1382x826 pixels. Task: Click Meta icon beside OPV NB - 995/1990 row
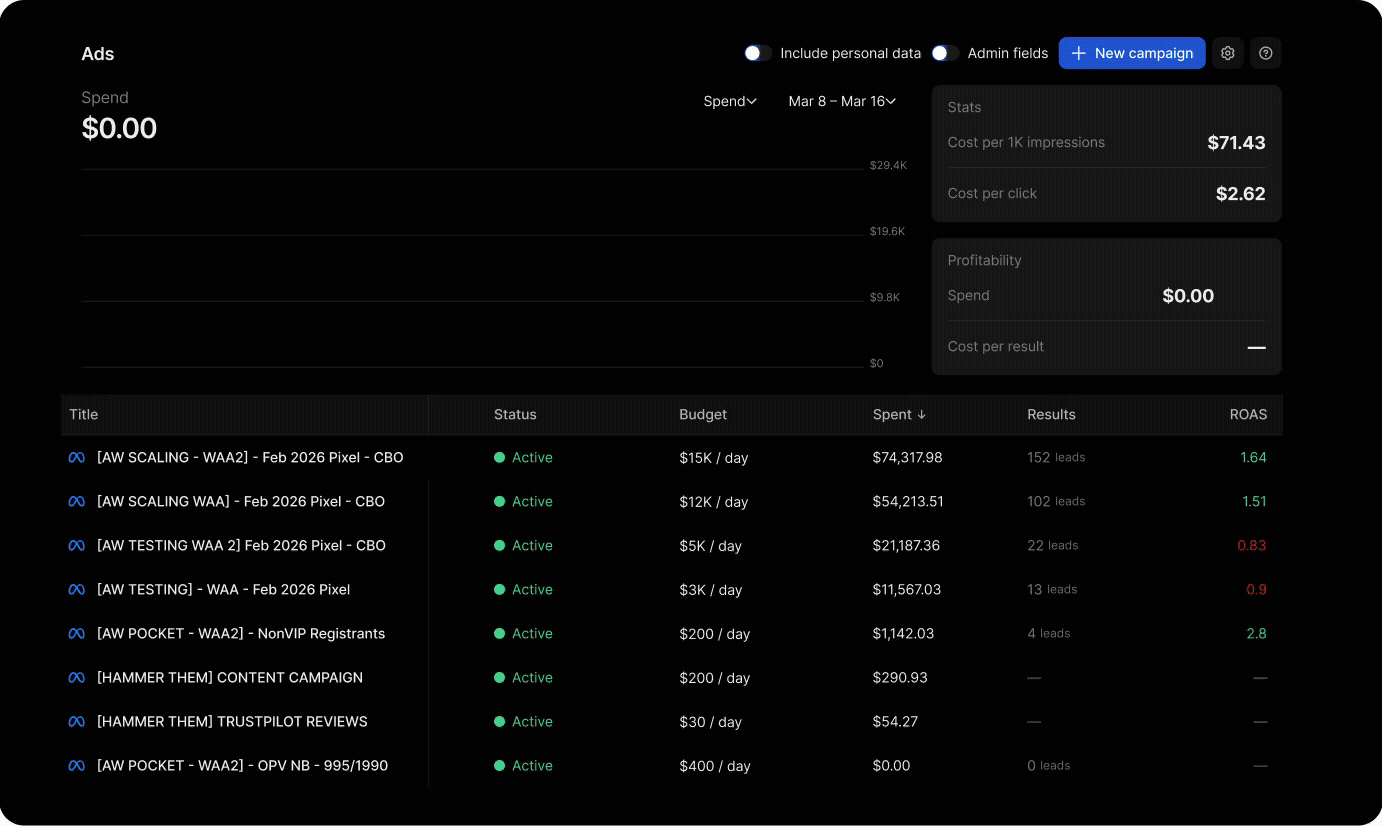coord(76,765)
